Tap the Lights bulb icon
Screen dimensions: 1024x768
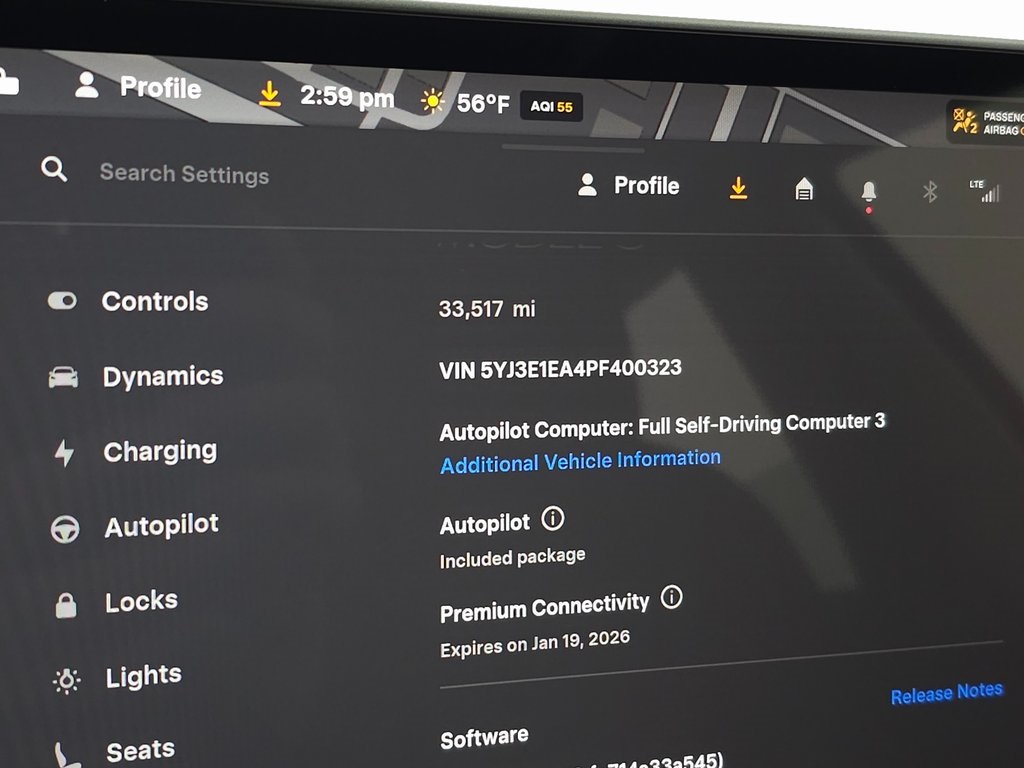click(x=67, y=681)
